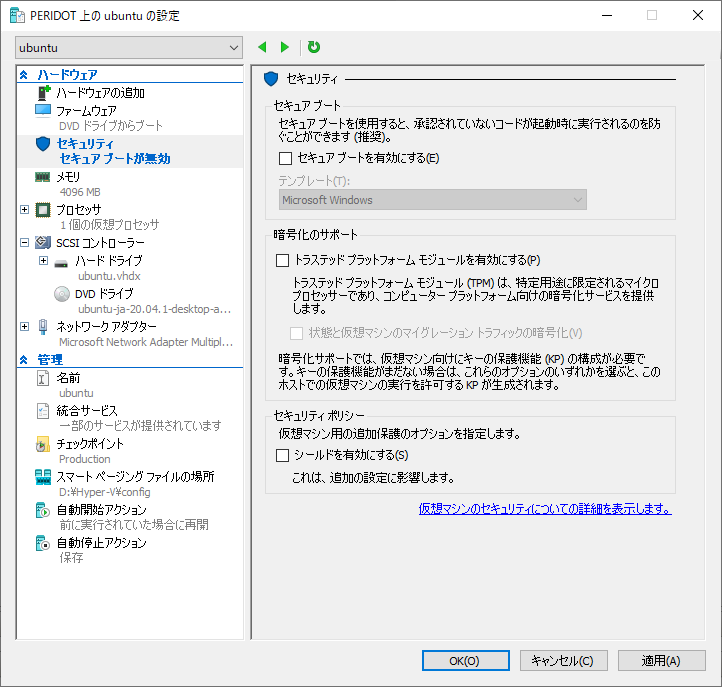Select the hard drive icon
Viewport: 722px width, 687px height.
click(x=61, y=263)
